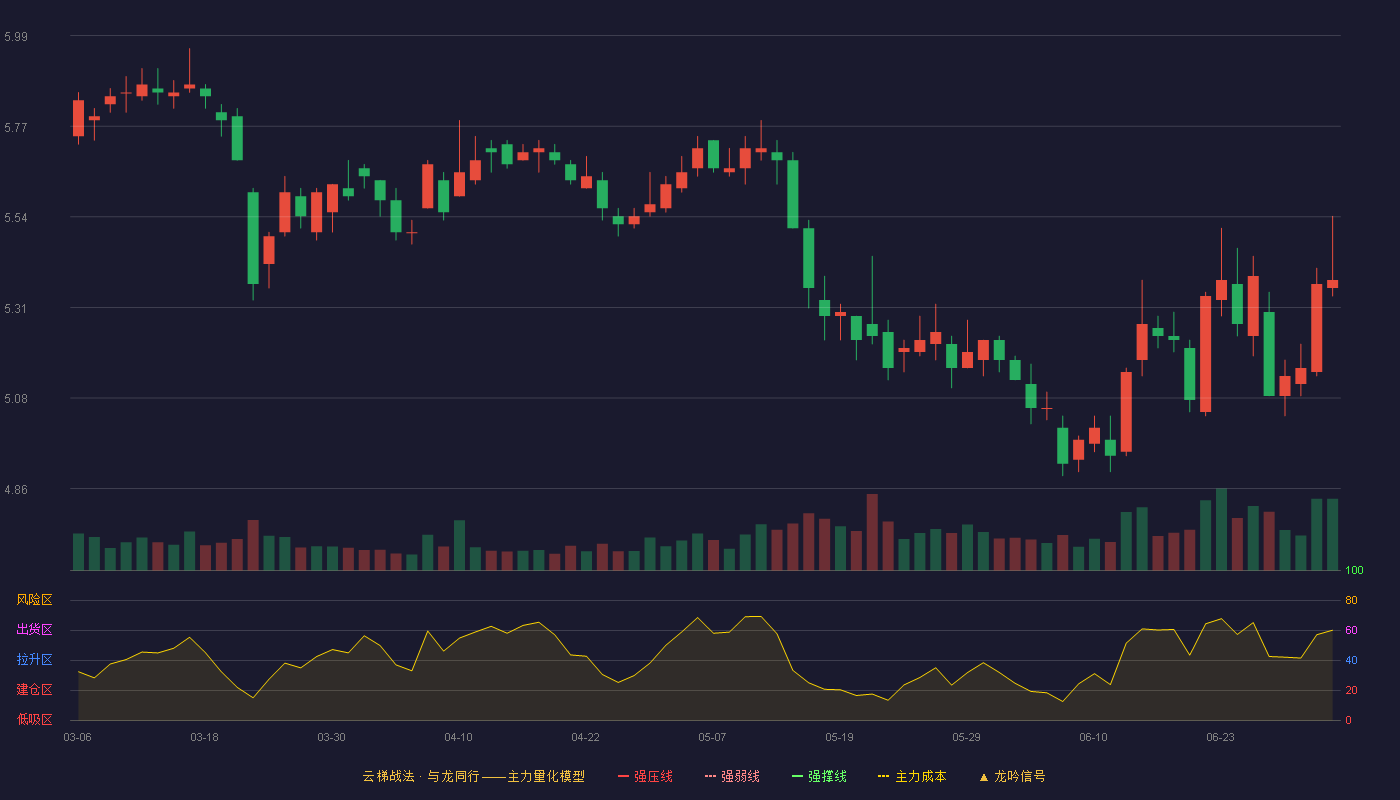1400x800 pixels.
Task: Click the 风险区 zone label
Action: coord(34,600)
